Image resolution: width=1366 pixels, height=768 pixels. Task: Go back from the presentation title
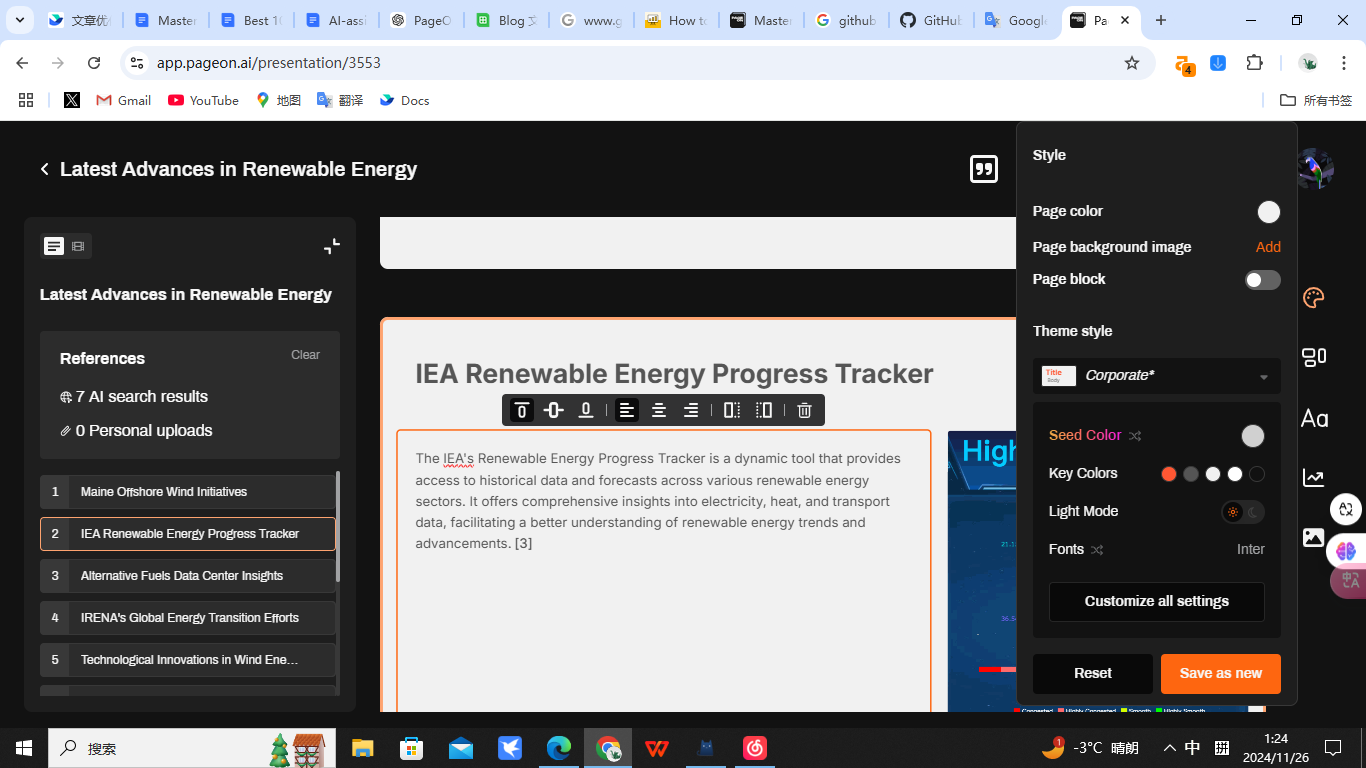click(x=45, y=169)
